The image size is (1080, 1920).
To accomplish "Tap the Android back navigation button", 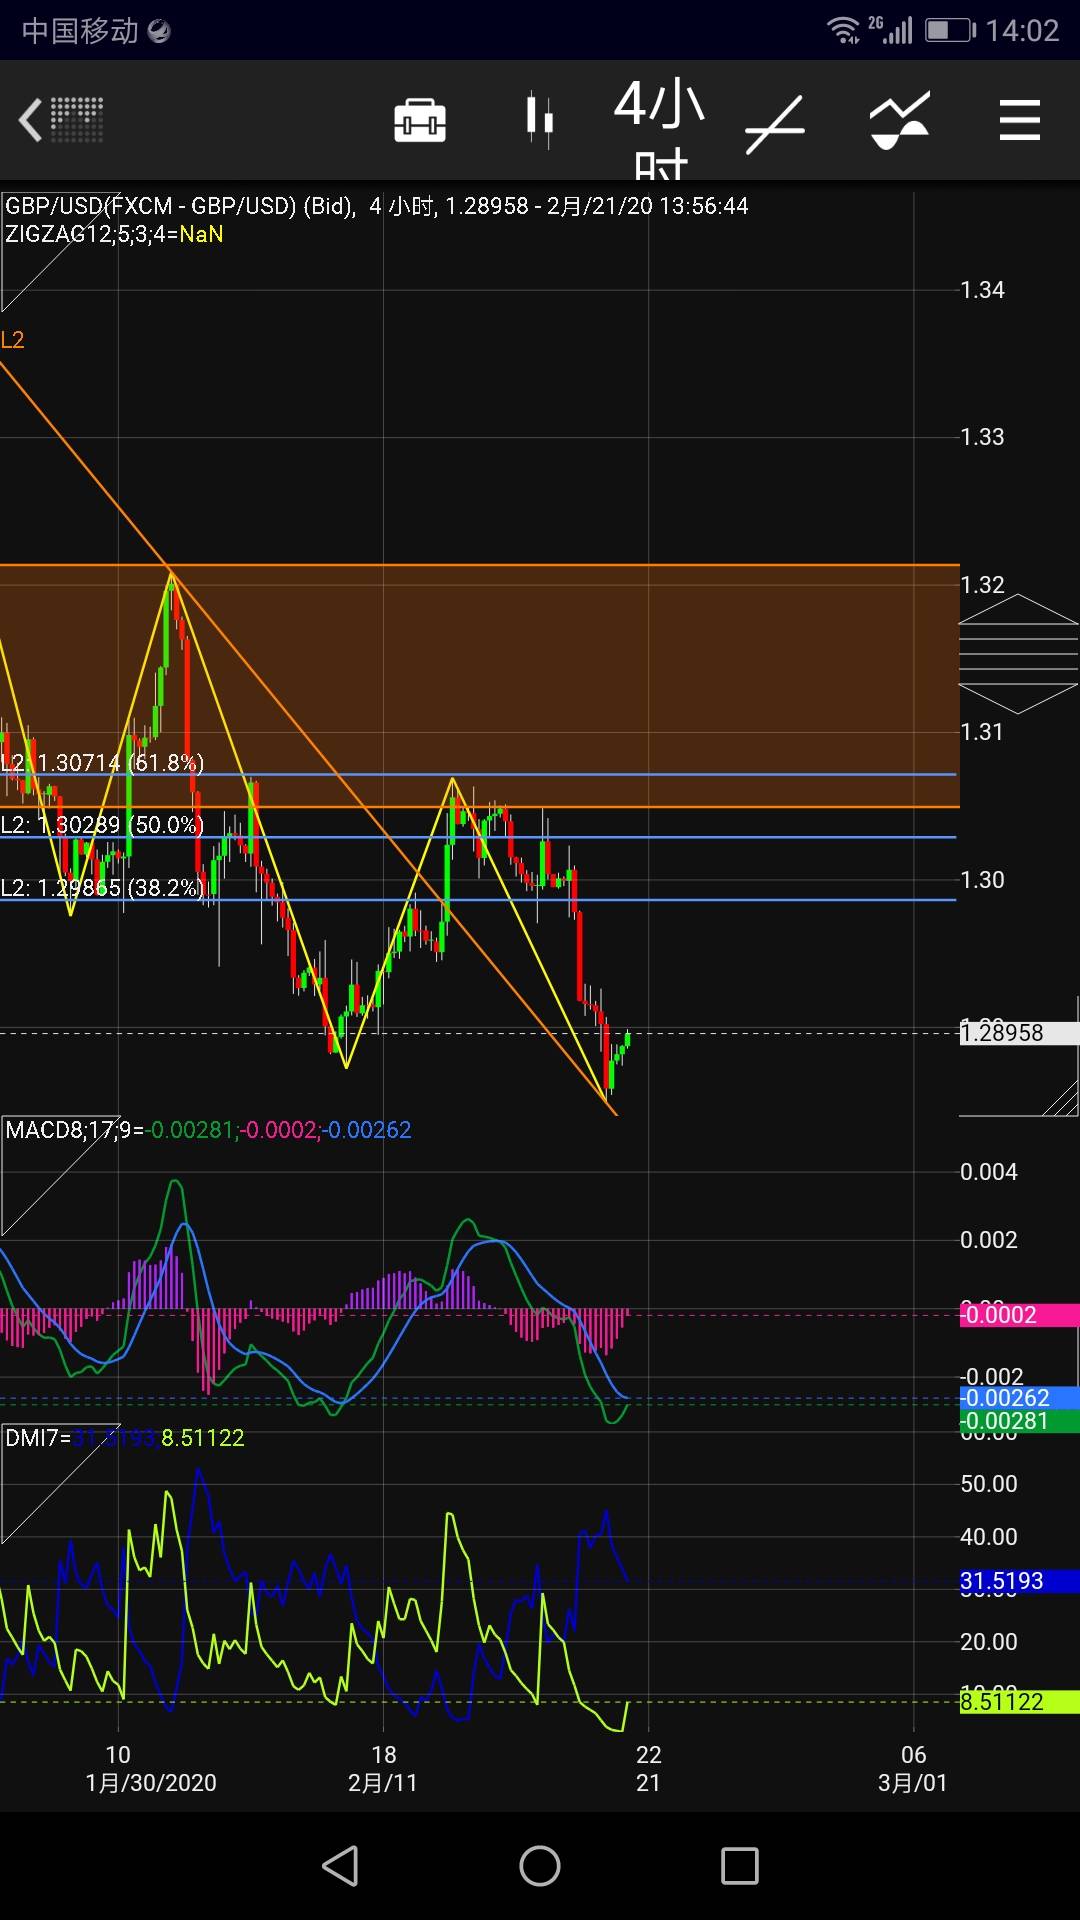I will (x=340, y=1866).
